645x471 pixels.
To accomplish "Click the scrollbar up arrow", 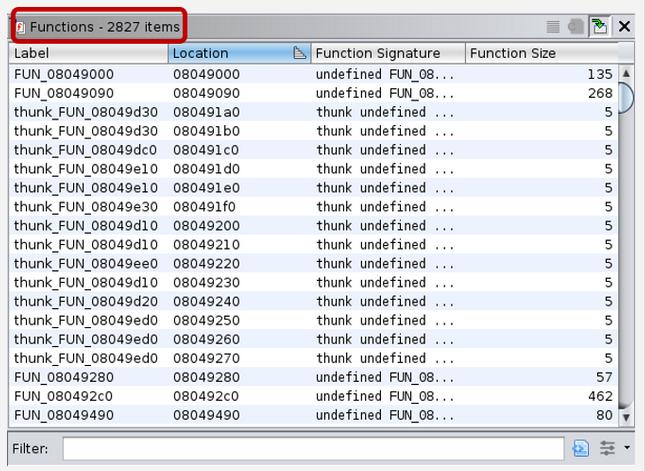I will click(627, 73).
